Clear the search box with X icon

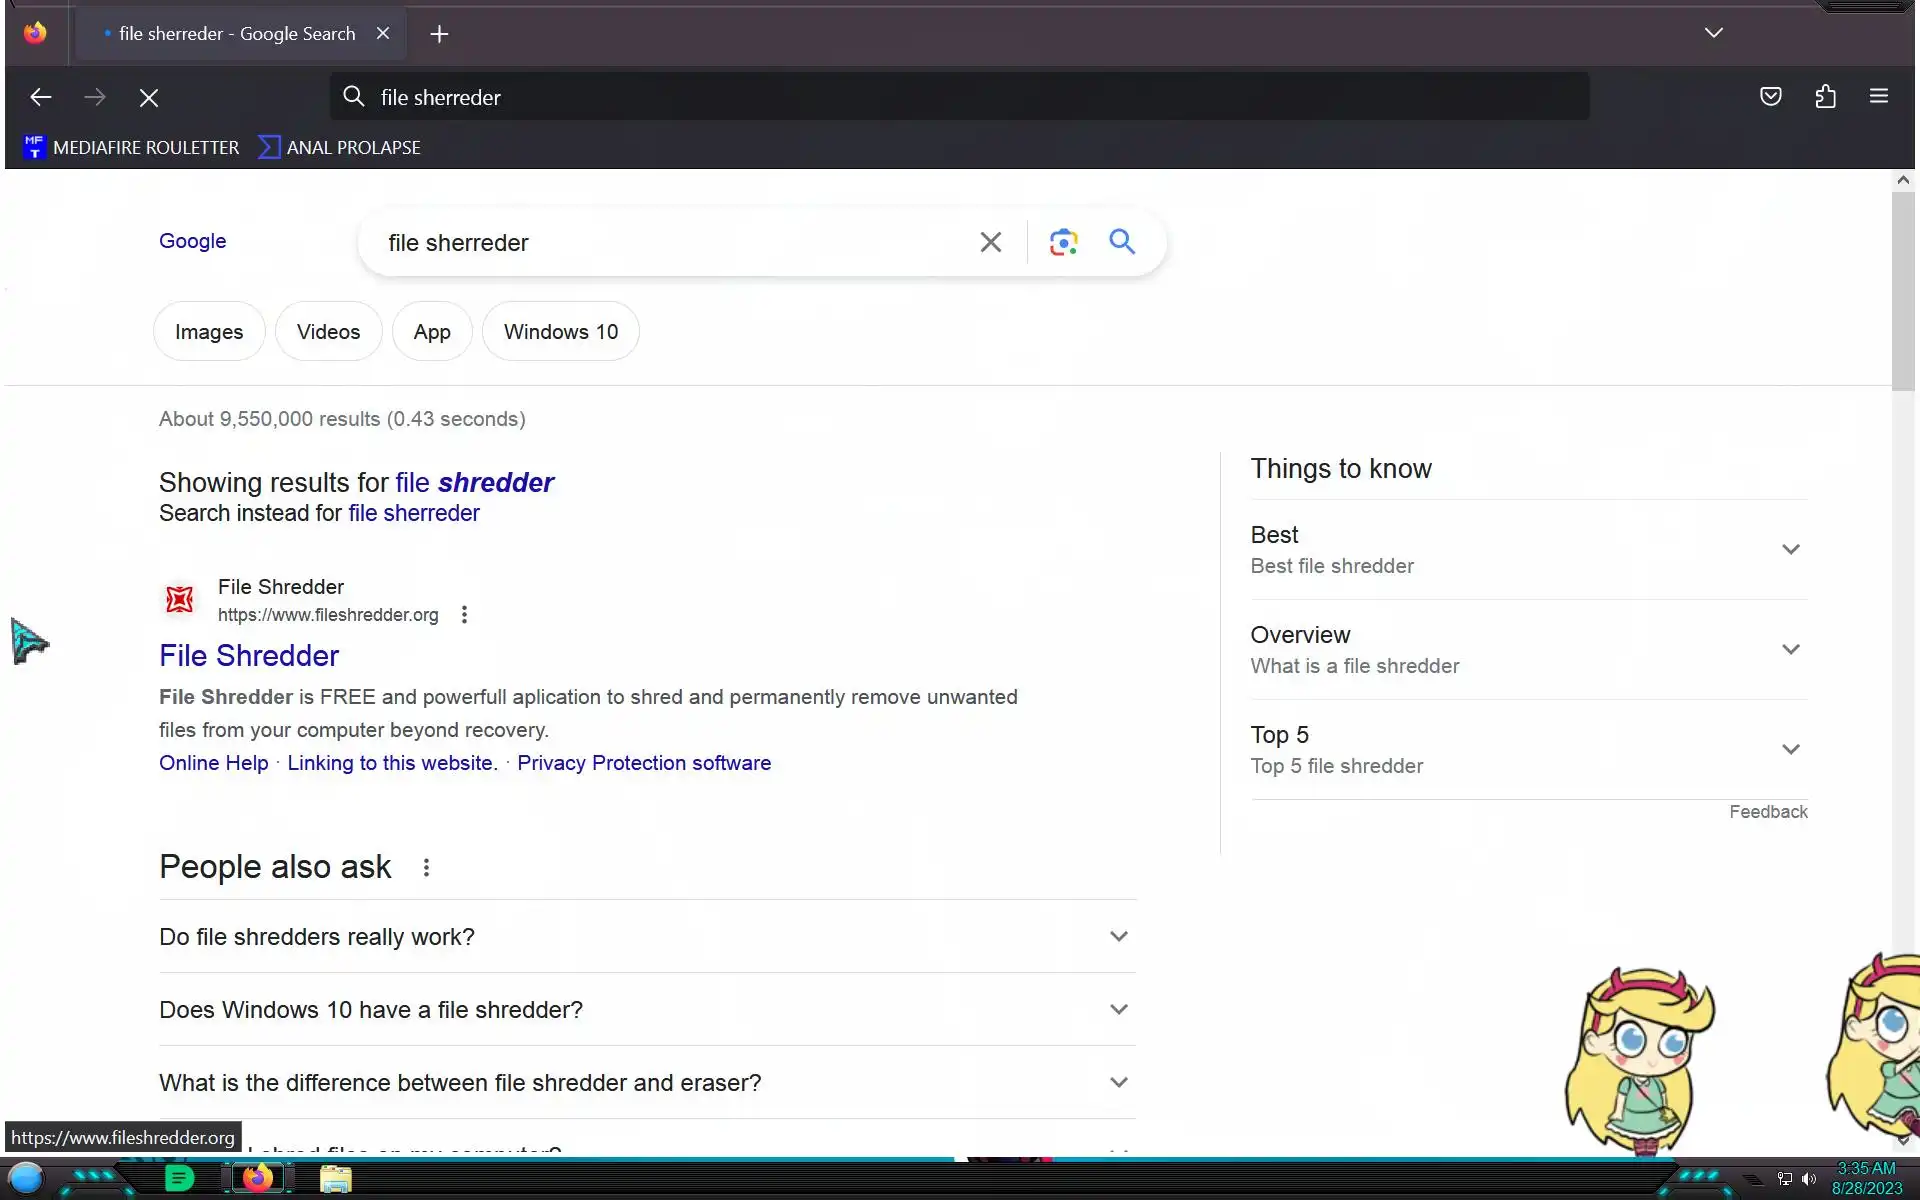[x=990, y=242]
